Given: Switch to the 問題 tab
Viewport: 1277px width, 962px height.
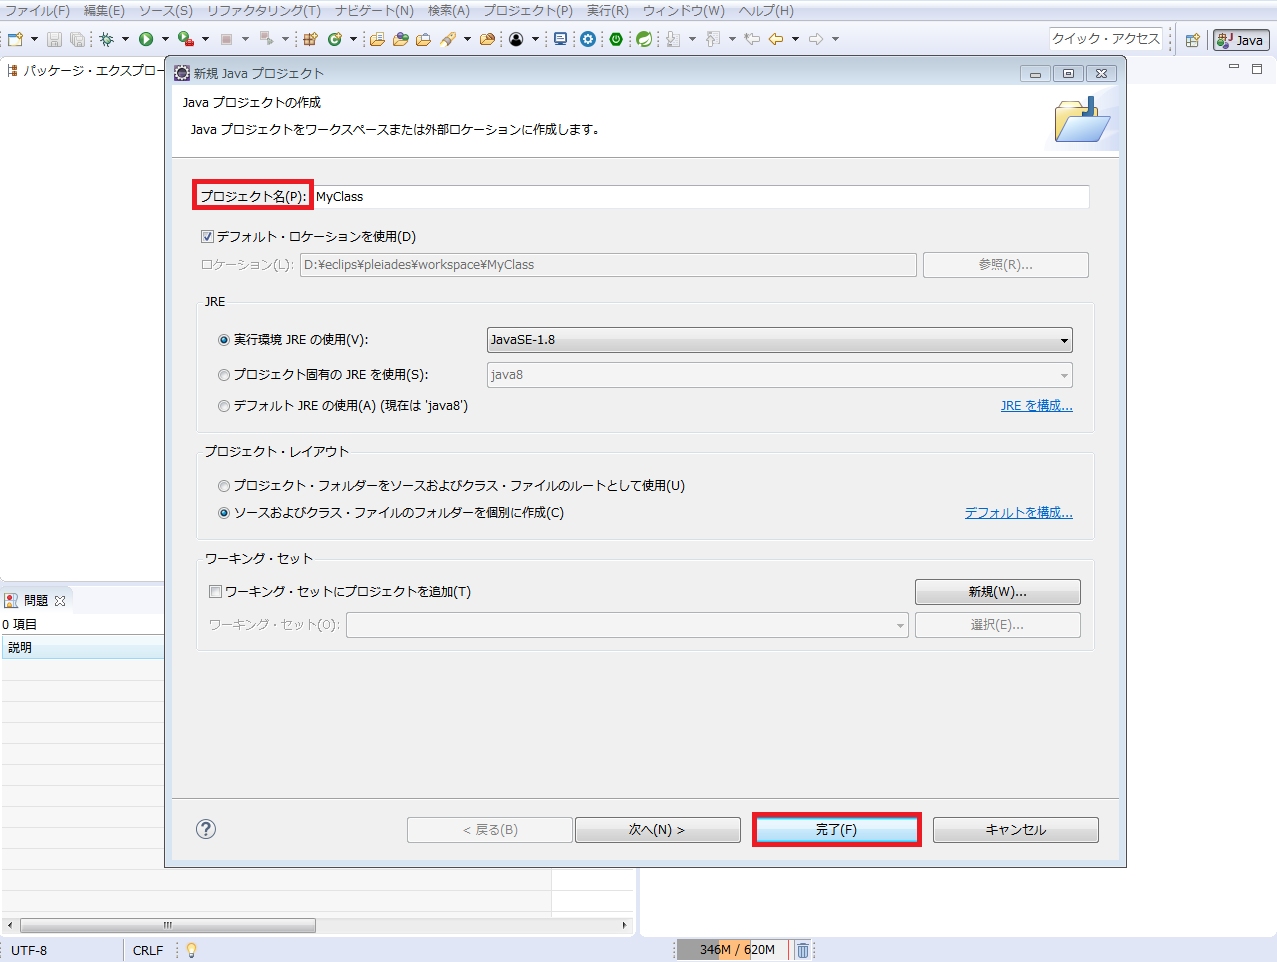Looking at the screenshot, I should point(35,600).
